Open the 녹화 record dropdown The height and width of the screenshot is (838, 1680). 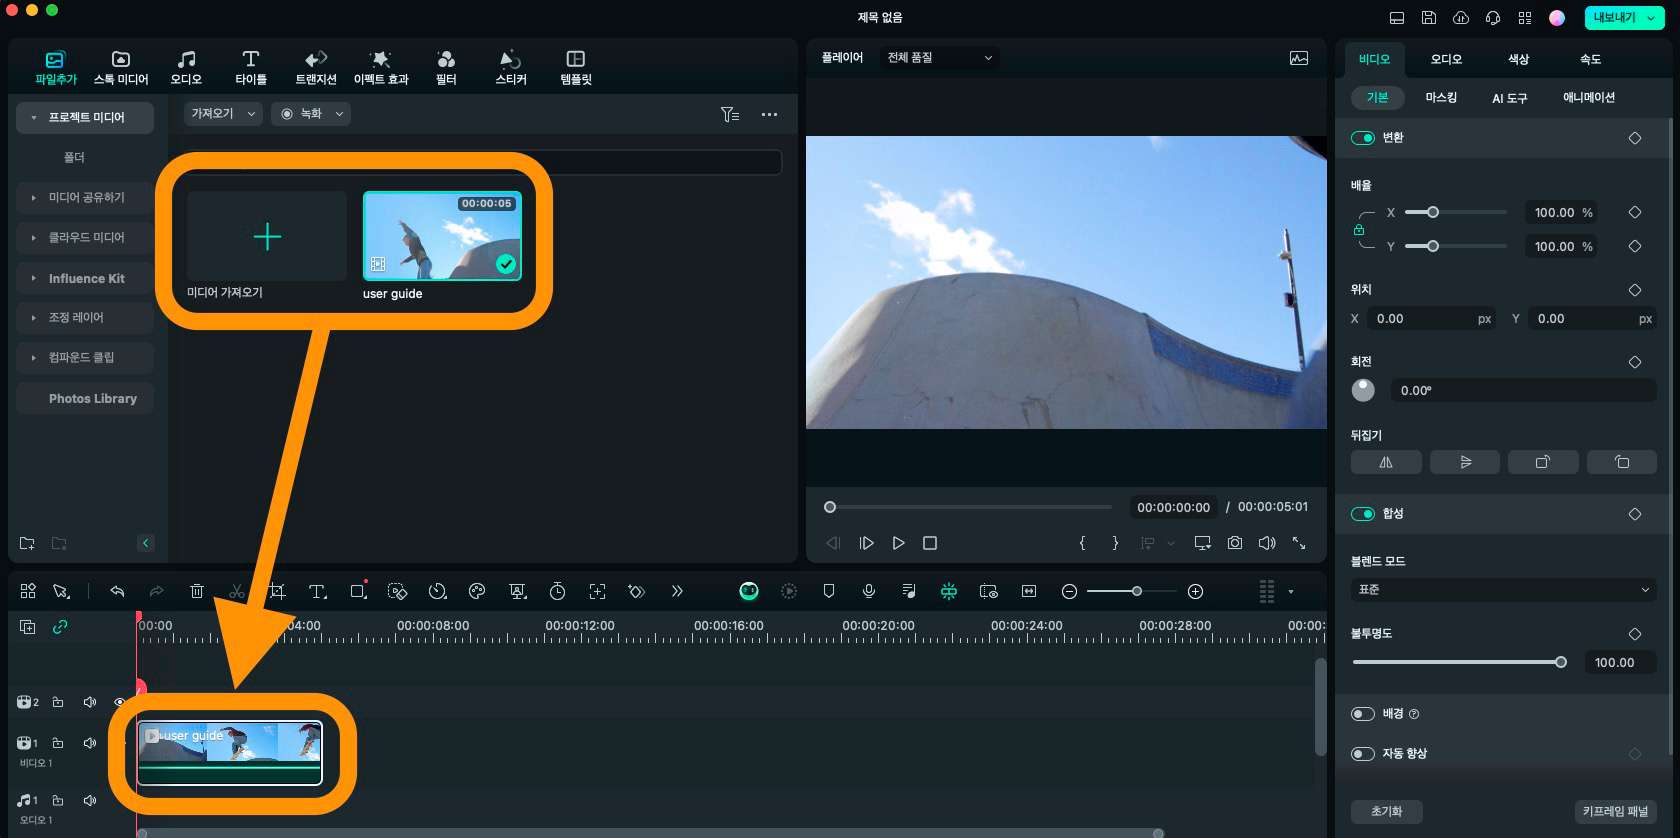312,114
